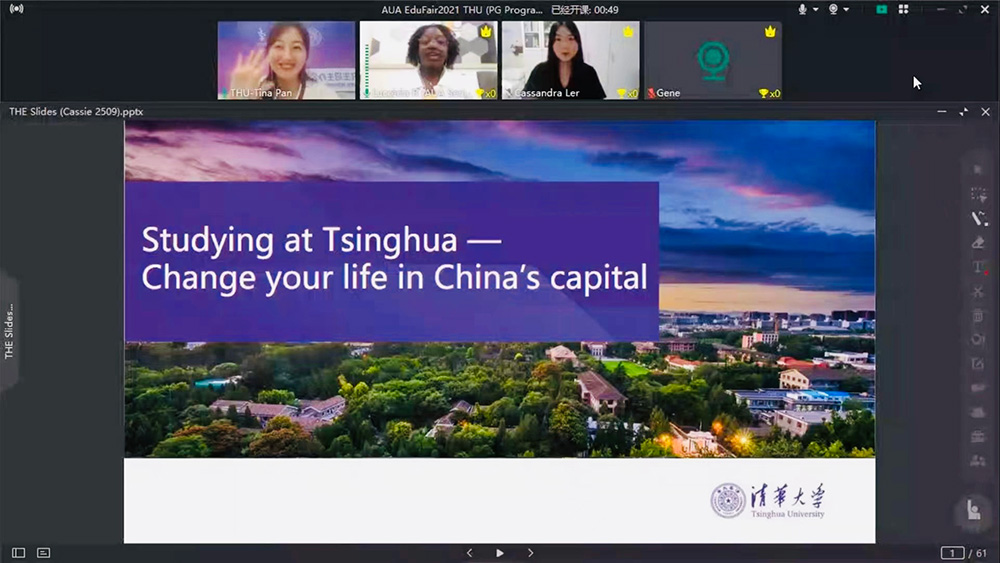Viewport: 1000px width, 563px height.
Task: Toggle the speaker notes icon
Action: point(43,553)
